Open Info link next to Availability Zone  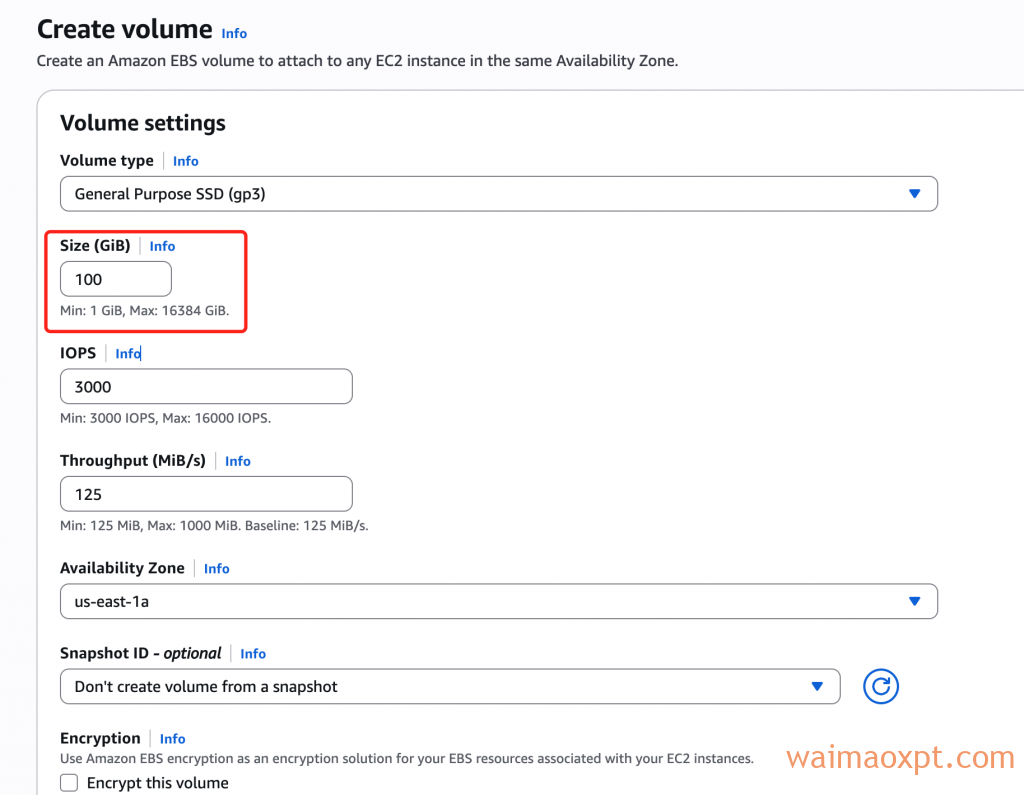point(216,568)
